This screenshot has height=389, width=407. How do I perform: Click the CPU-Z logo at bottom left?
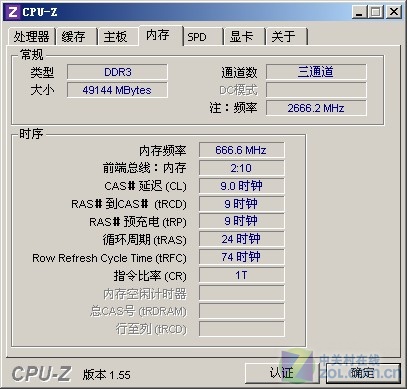pyautogui.click(x=41, y=374)
